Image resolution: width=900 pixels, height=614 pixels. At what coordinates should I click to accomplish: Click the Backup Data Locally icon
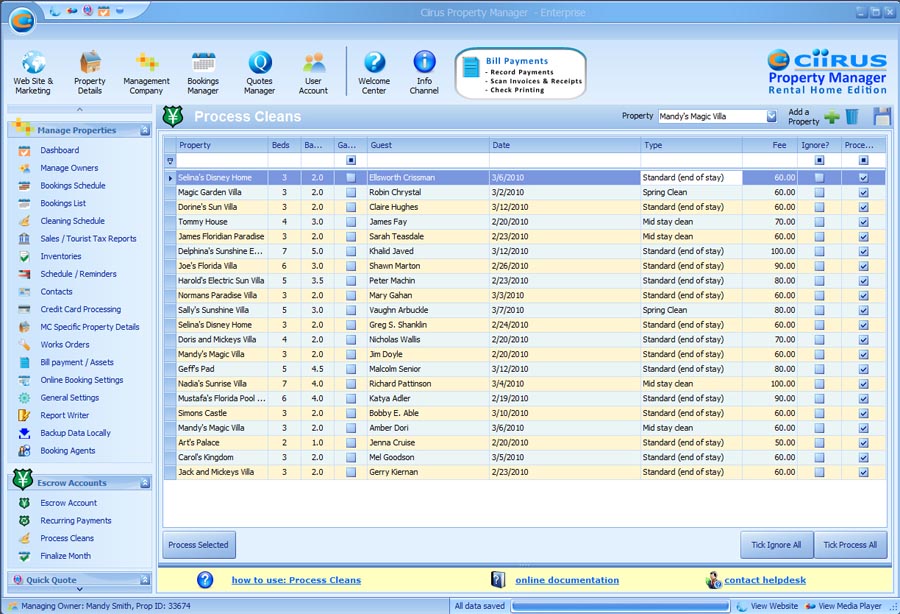[24, 433]
